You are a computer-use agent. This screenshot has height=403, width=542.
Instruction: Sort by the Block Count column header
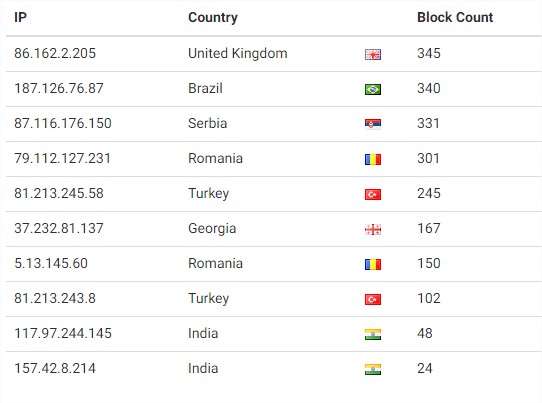455,17
